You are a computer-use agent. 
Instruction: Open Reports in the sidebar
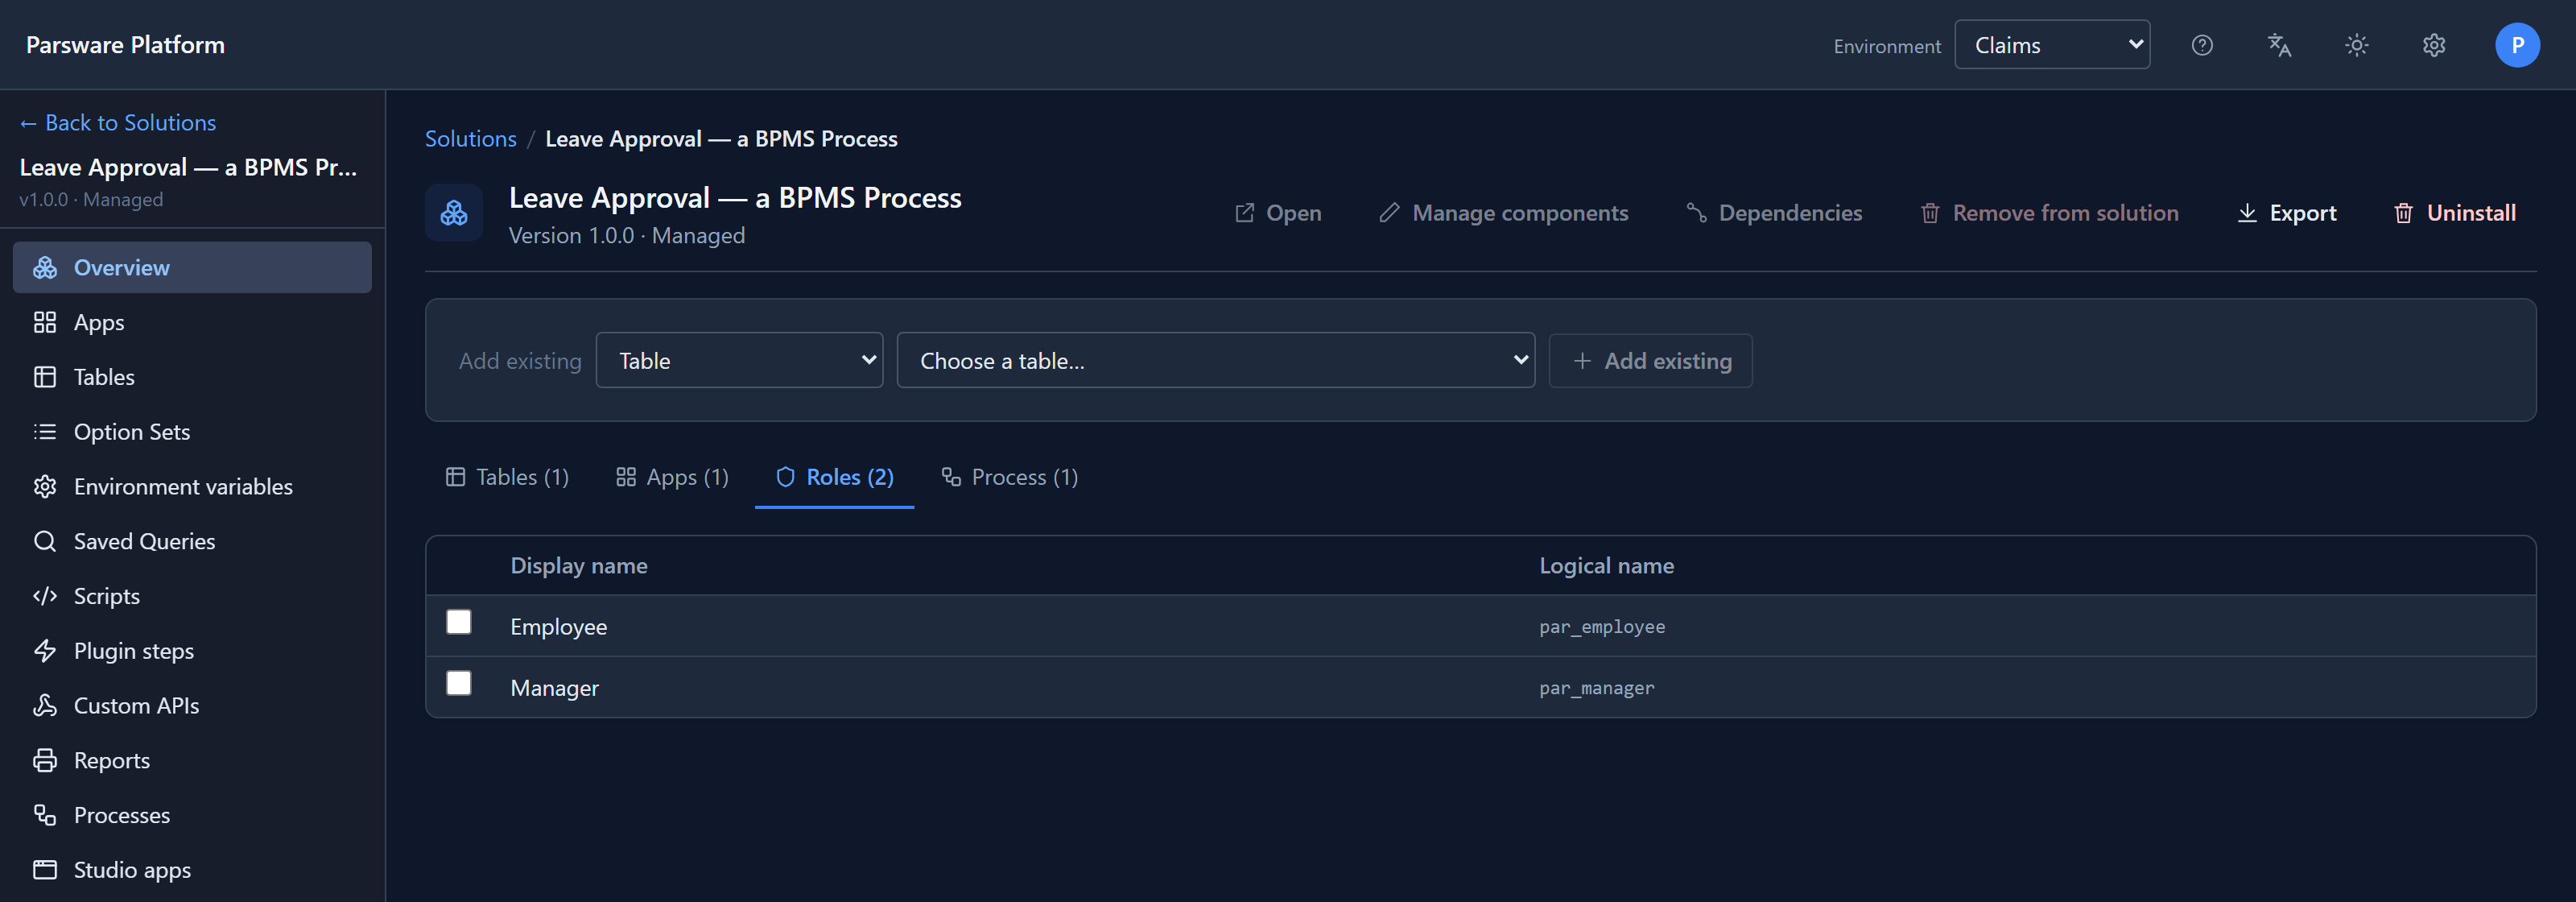[x=192, y=761]
